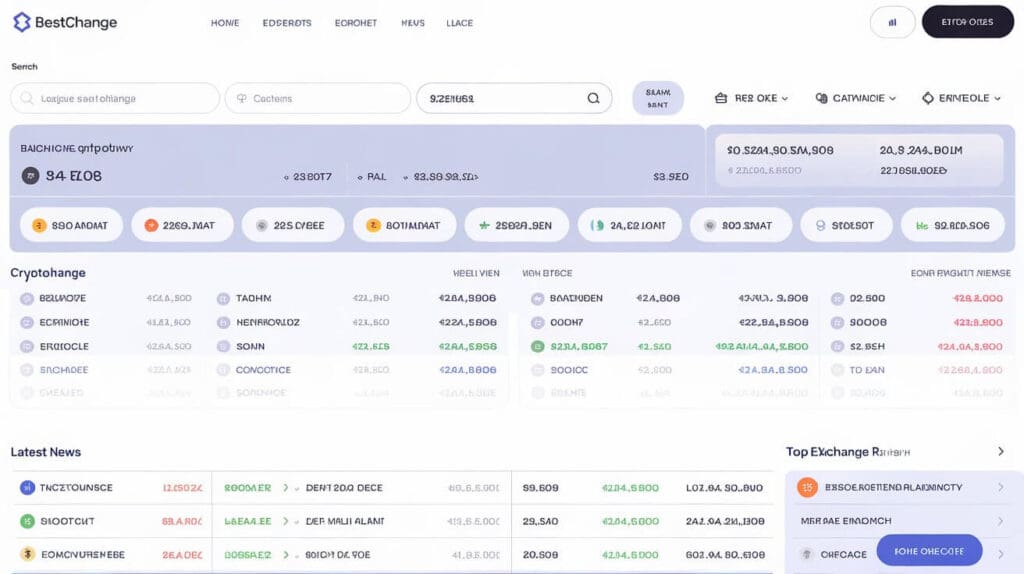Click the dark ETTOA OIES button
The height and width of the screenshot is (574, 1024).
967,22
